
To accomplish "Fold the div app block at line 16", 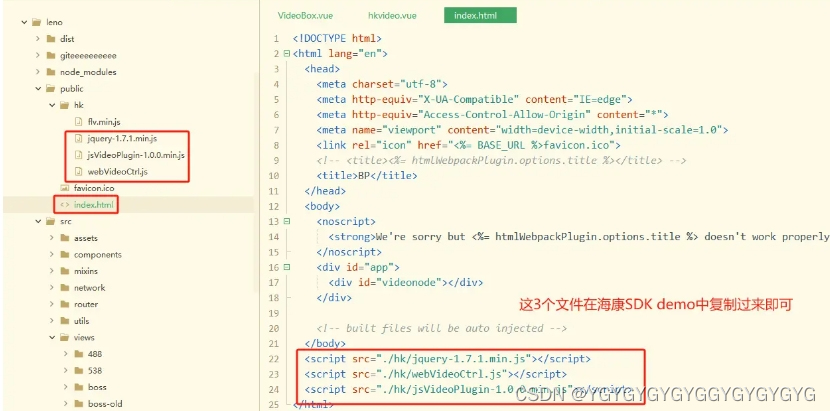I will (287, 267).
